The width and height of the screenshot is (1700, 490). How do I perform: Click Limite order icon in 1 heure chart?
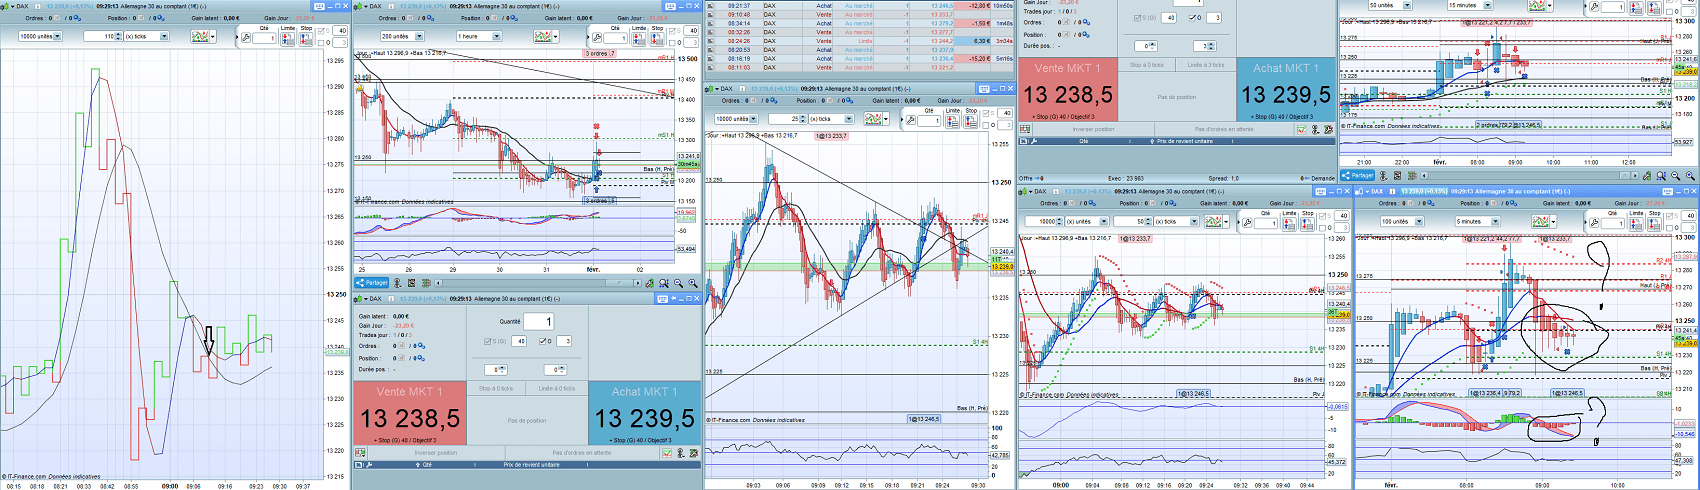coord(639,39)
